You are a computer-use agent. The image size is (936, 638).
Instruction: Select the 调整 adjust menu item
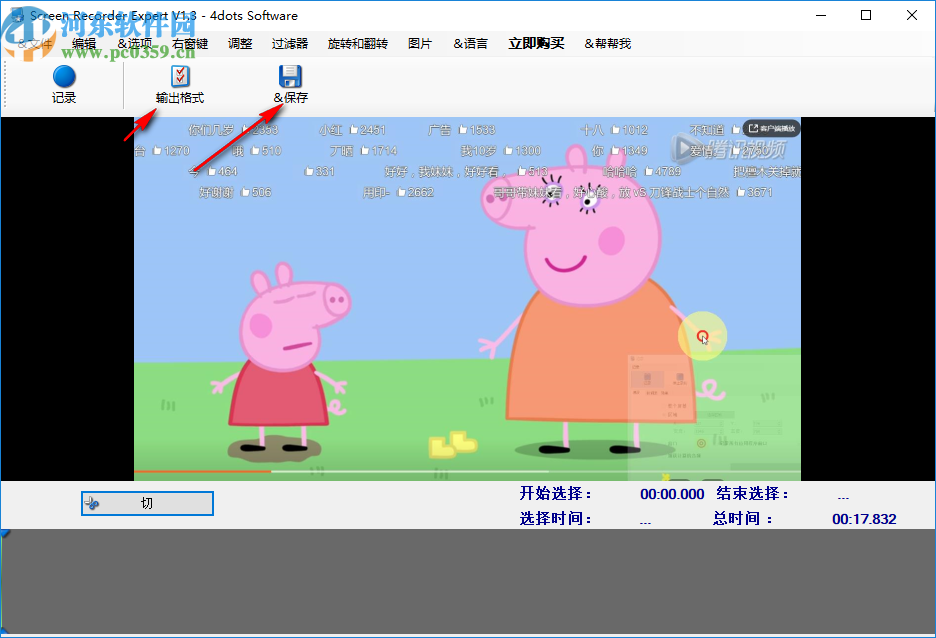(239, 43)
